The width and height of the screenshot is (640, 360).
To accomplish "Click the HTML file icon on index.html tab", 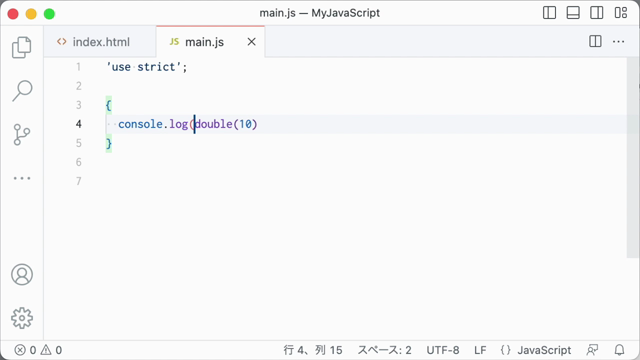I will 62,42.
